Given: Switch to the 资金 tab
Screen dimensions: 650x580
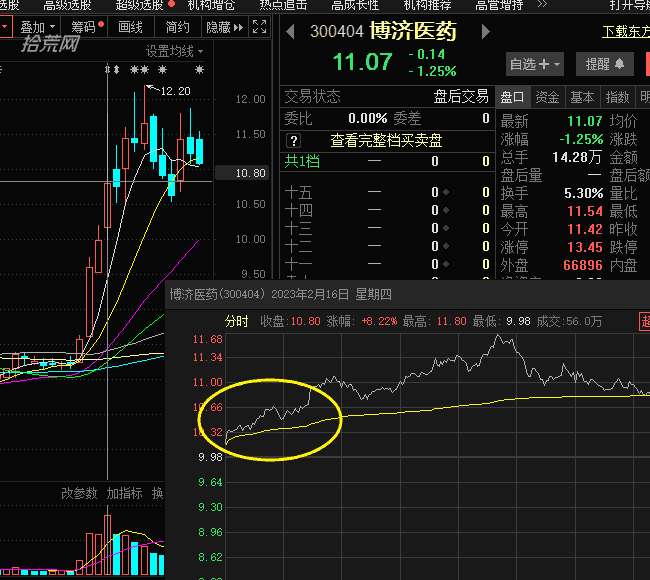Looking at the screenshot, I should [547, 97].
